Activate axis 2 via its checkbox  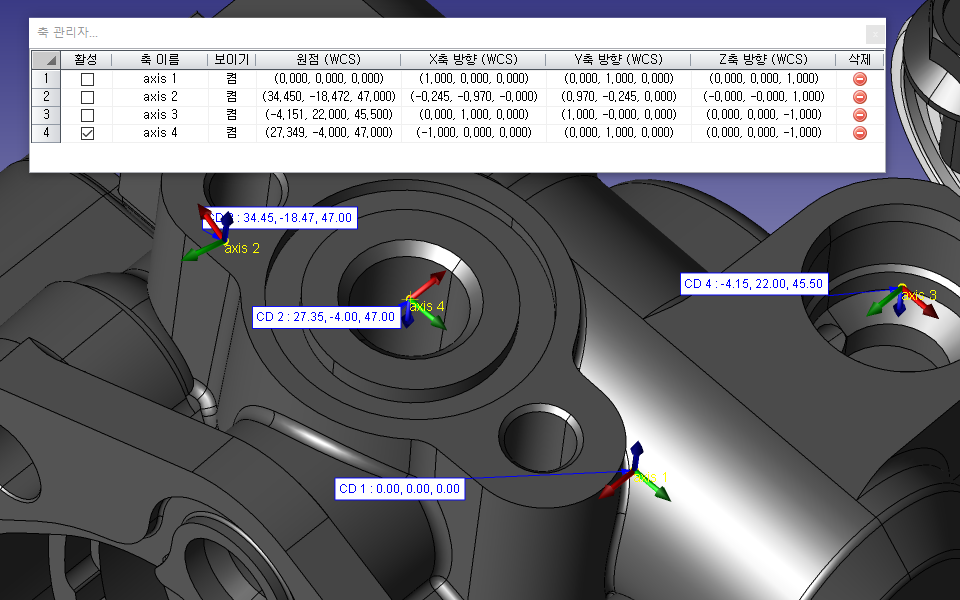click(87, 97)
